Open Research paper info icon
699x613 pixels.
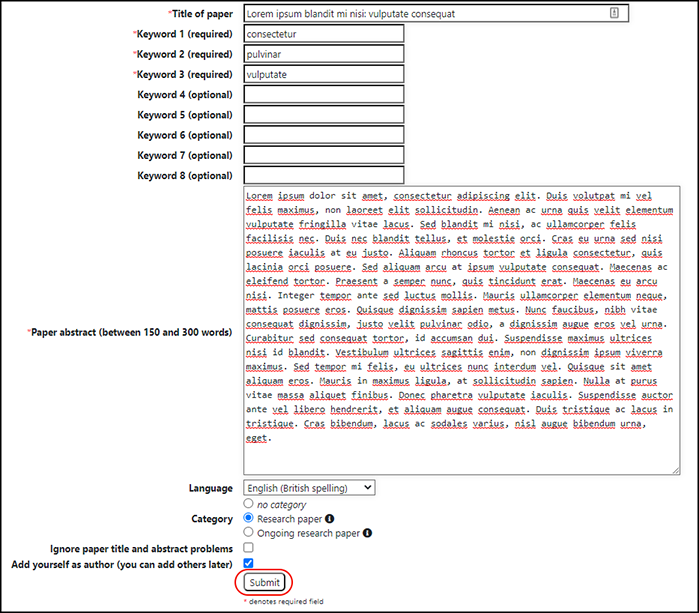coord(329,518)
